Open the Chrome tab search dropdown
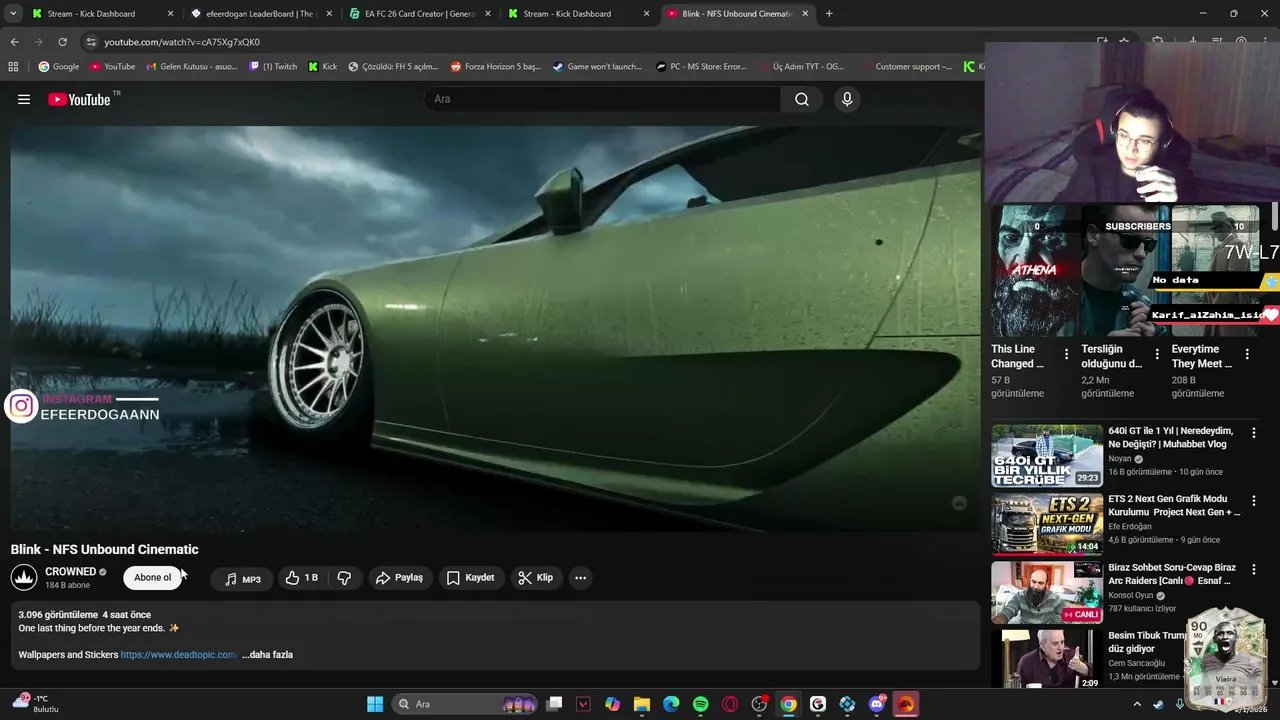The width and height of the screenshot is (1280, 720). click(13, 14)
